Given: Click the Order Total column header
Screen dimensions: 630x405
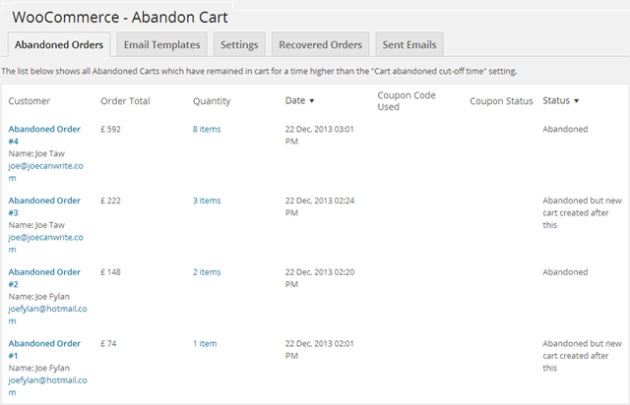Looking at the screenshot, I should point(125,101).
